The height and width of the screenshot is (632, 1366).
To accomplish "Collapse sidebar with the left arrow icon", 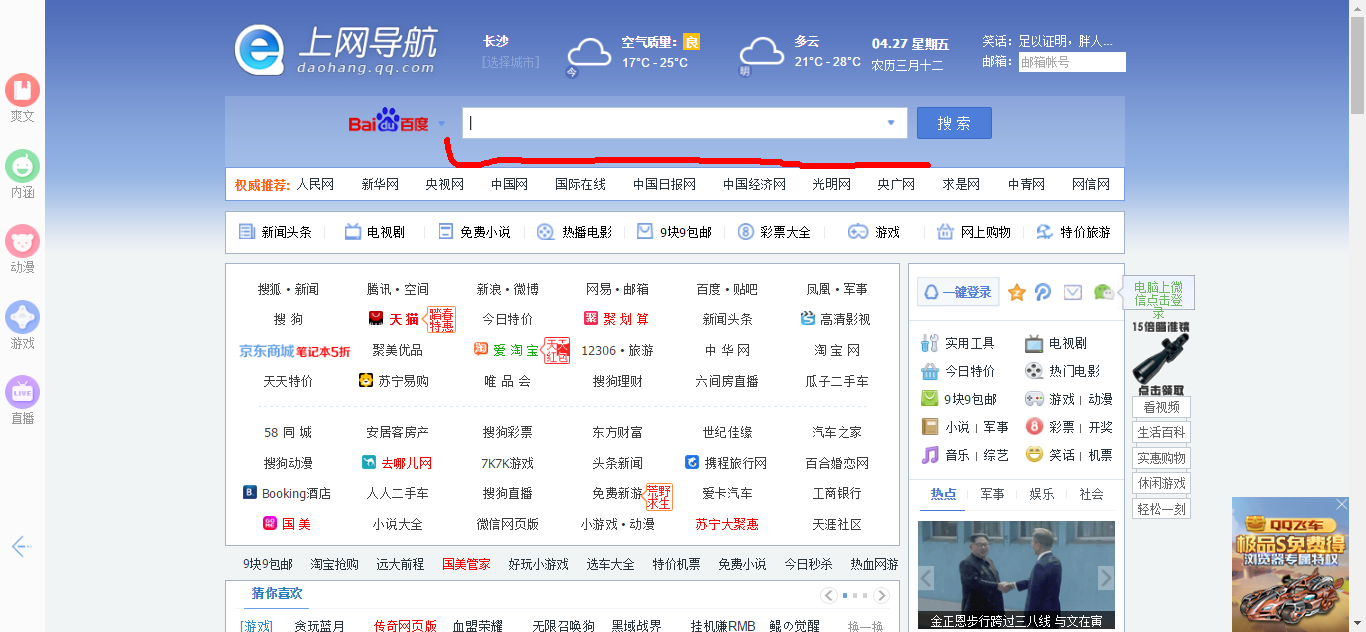I will [x=22, y=546].
